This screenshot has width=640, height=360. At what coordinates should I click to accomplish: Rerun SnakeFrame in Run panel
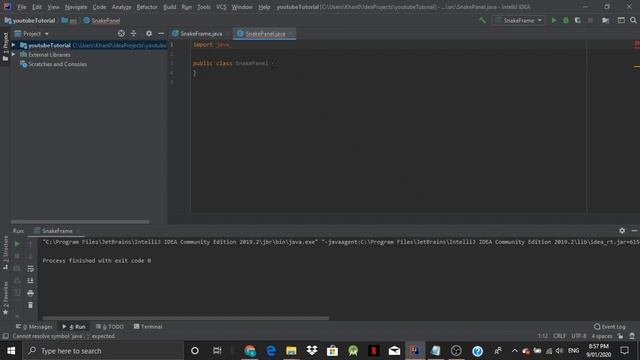(17, 244)
